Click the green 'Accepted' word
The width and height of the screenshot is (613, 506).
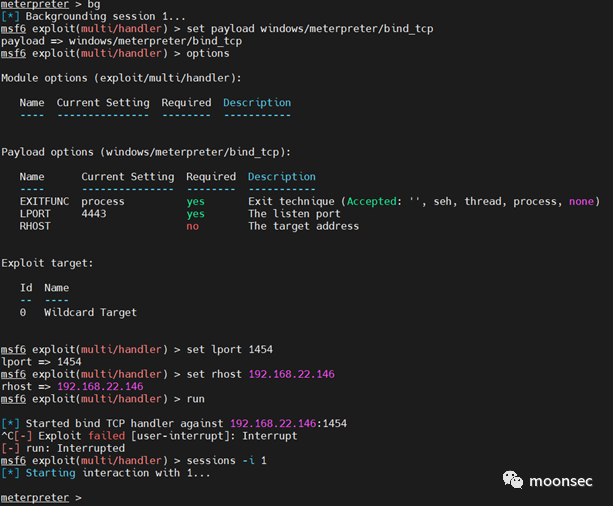(371, 201)
